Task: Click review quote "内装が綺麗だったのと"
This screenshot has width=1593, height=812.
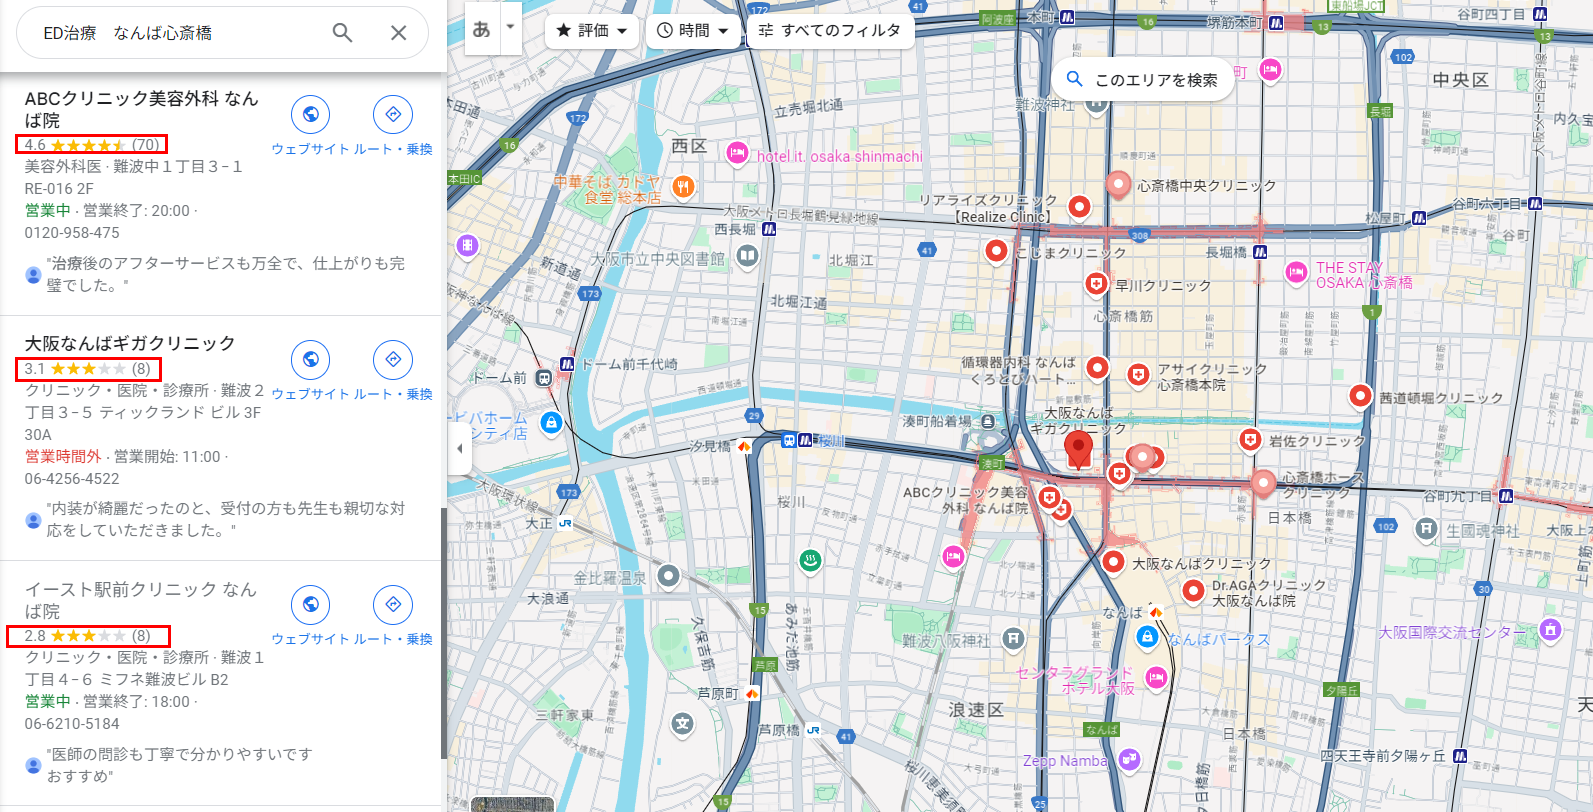Action: 226,519
